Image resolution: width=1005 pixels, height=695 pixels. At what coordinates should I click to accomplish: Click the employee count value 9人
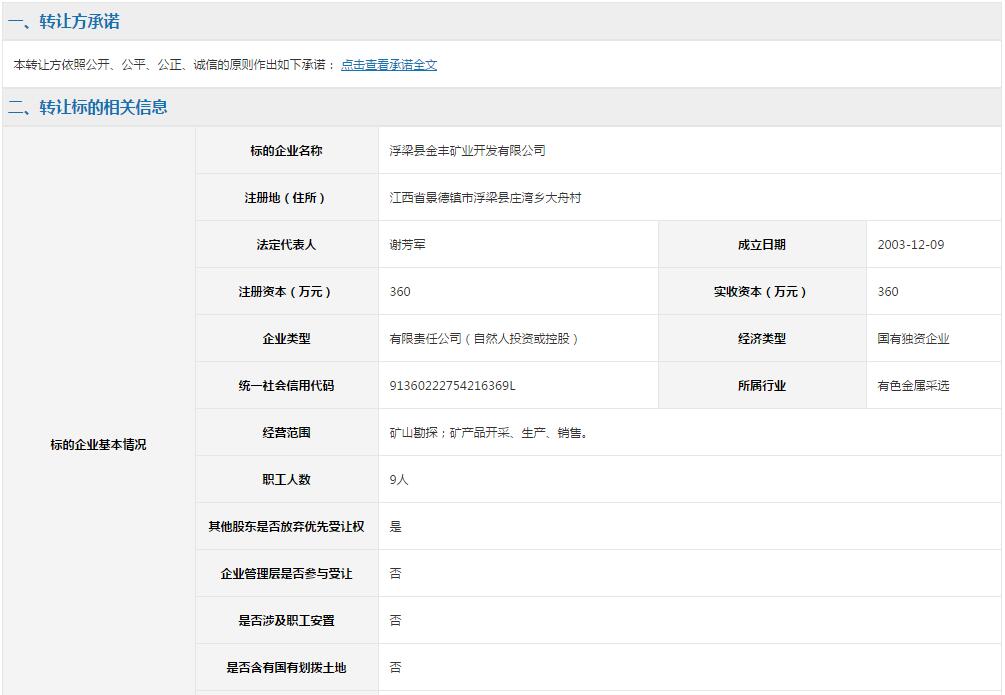pos(399,480)
